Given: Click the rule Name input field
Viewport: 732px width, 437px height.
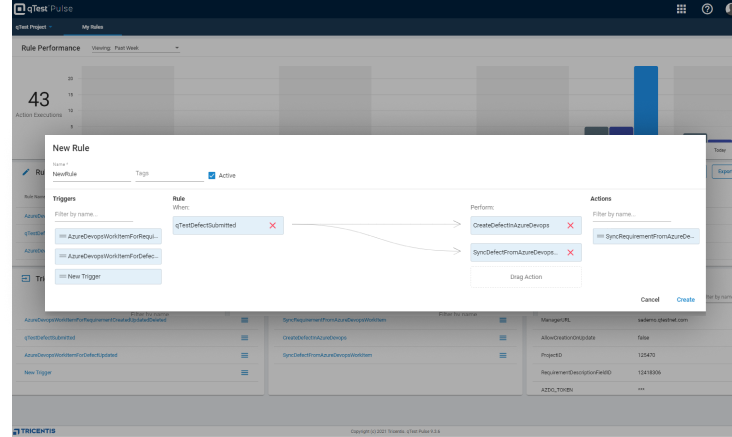Looking at the screenshot, I should (90, 174).
